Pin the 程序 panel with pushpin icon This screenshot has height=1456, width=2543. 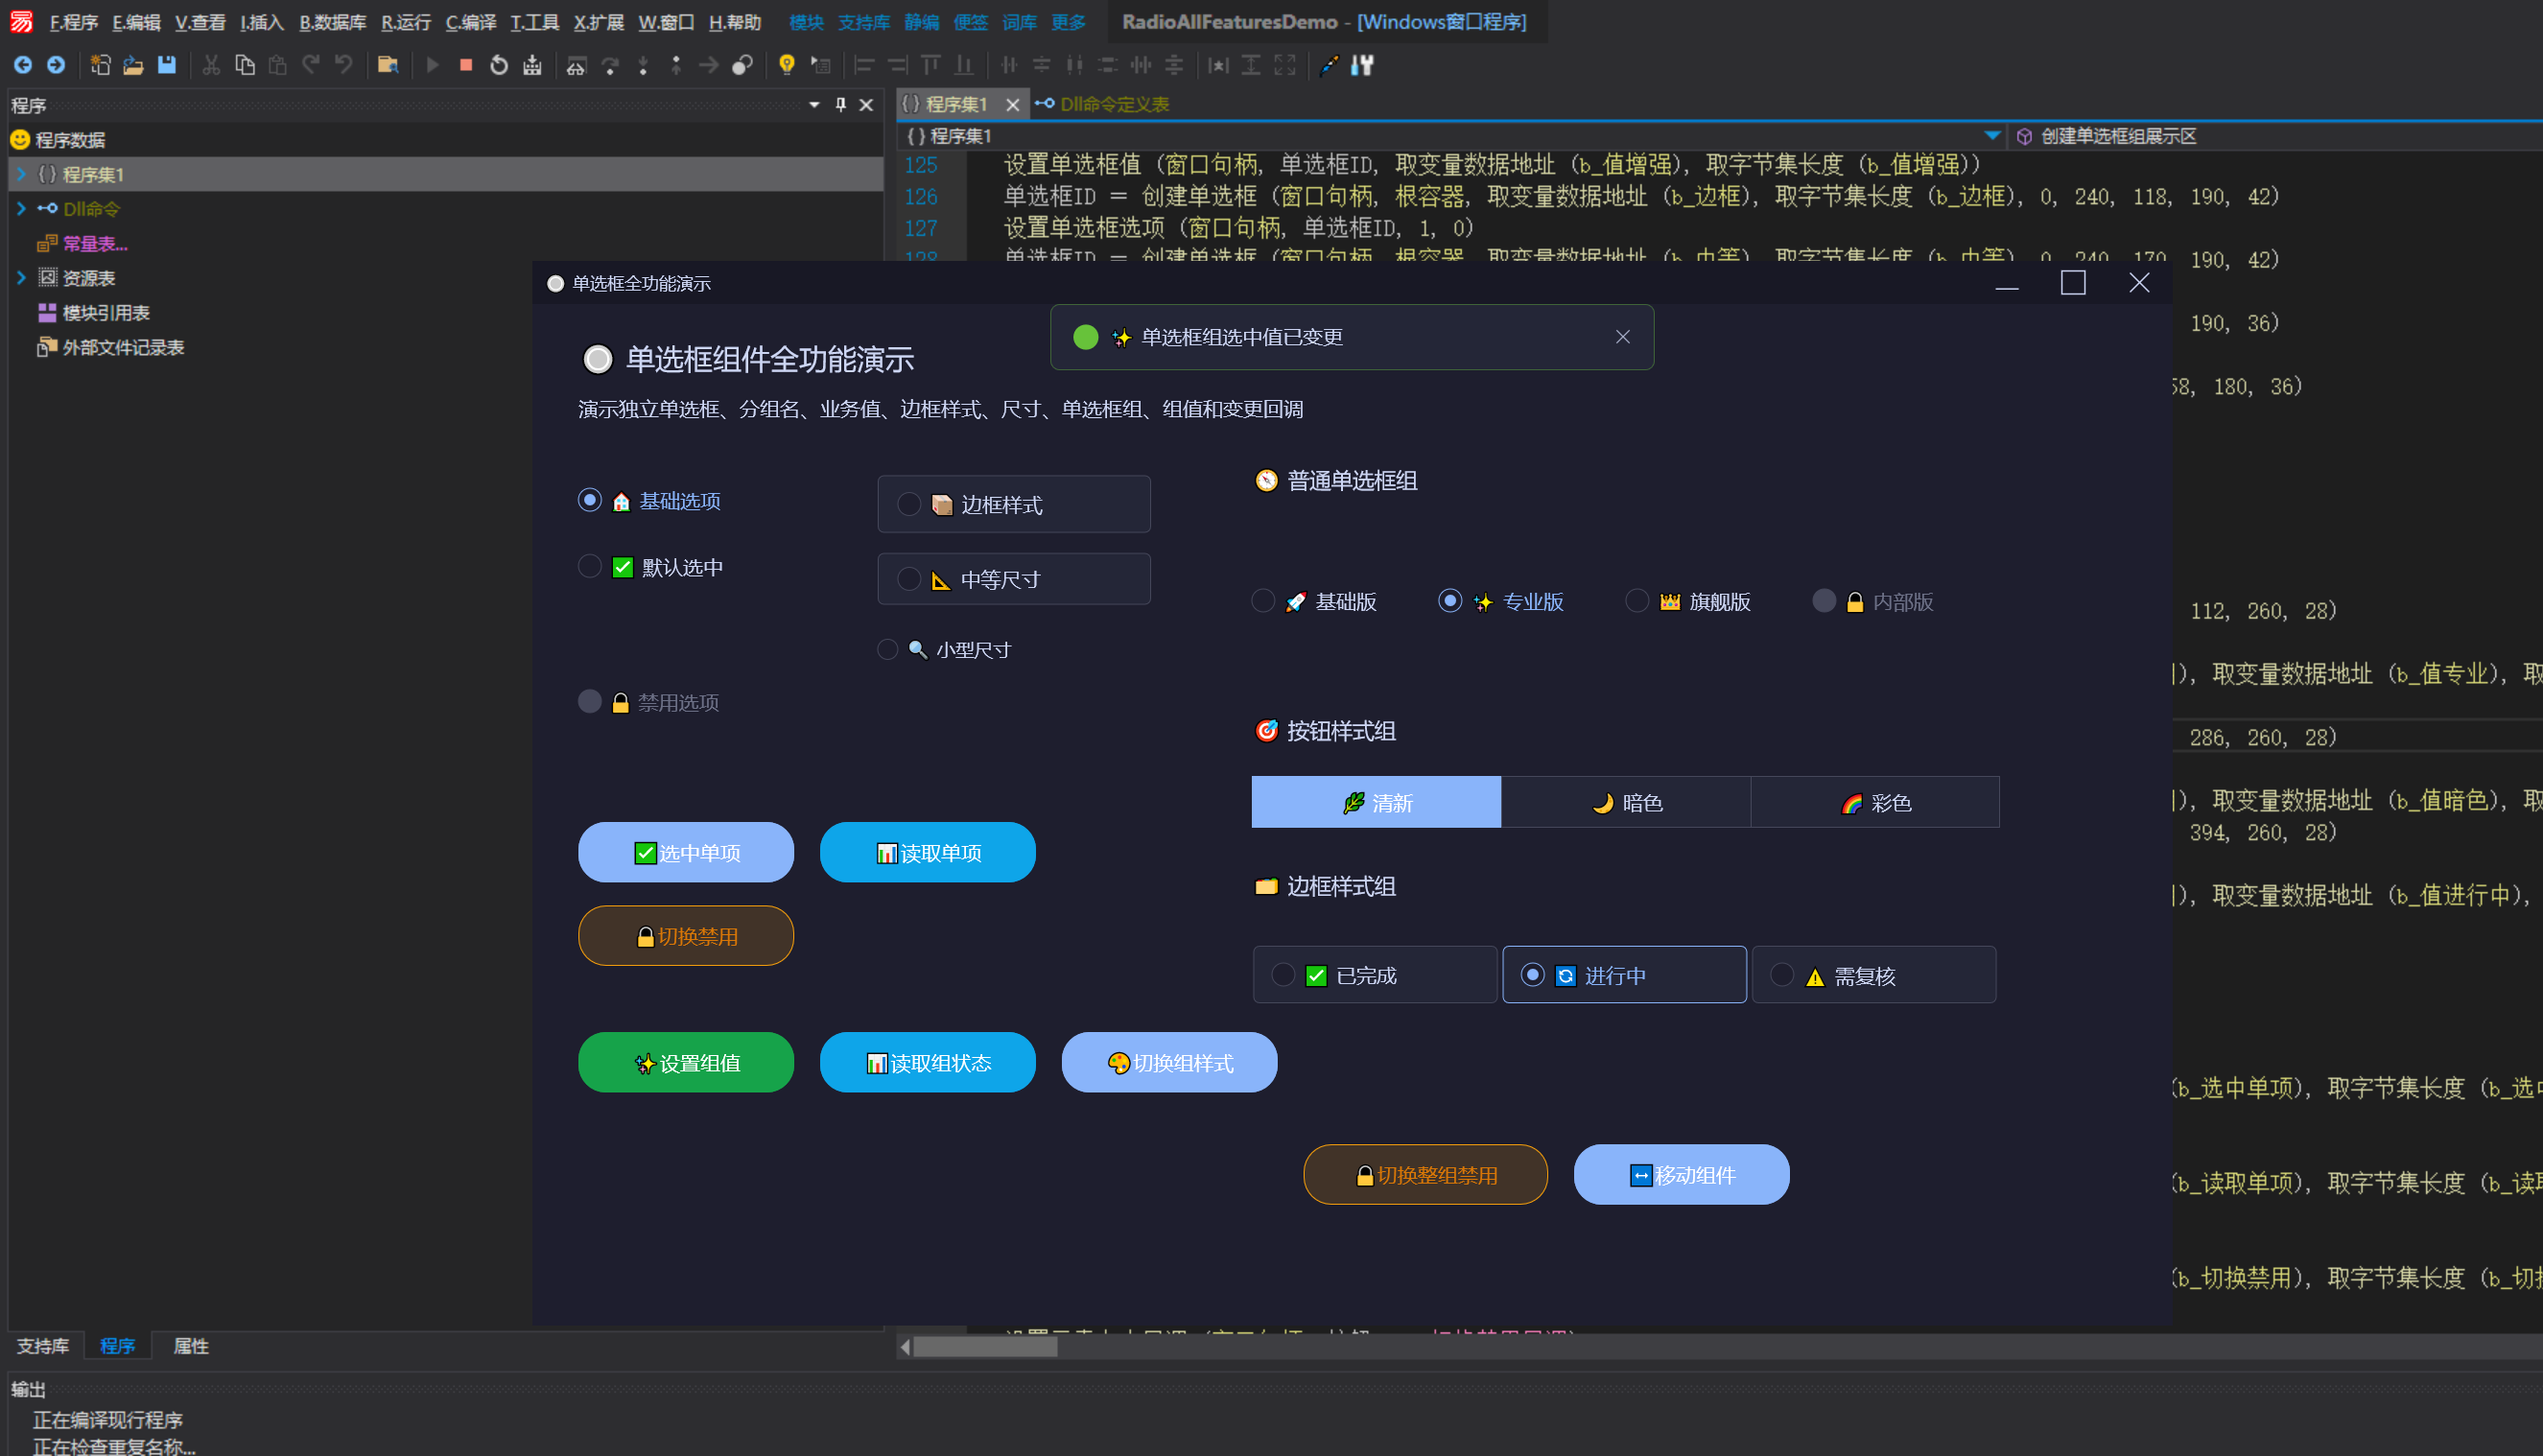point(841,104)
